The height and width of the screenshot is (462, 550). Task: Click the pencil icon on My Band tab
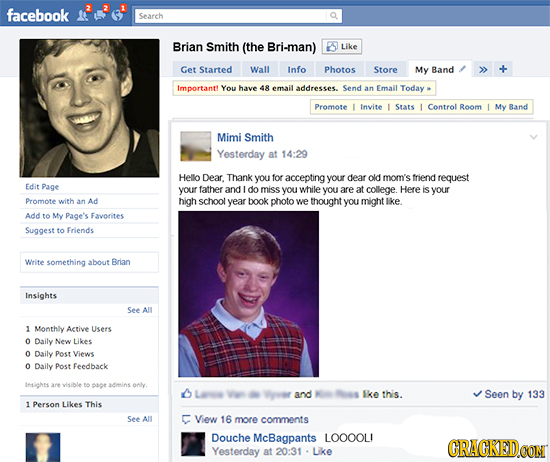(463, 69)
